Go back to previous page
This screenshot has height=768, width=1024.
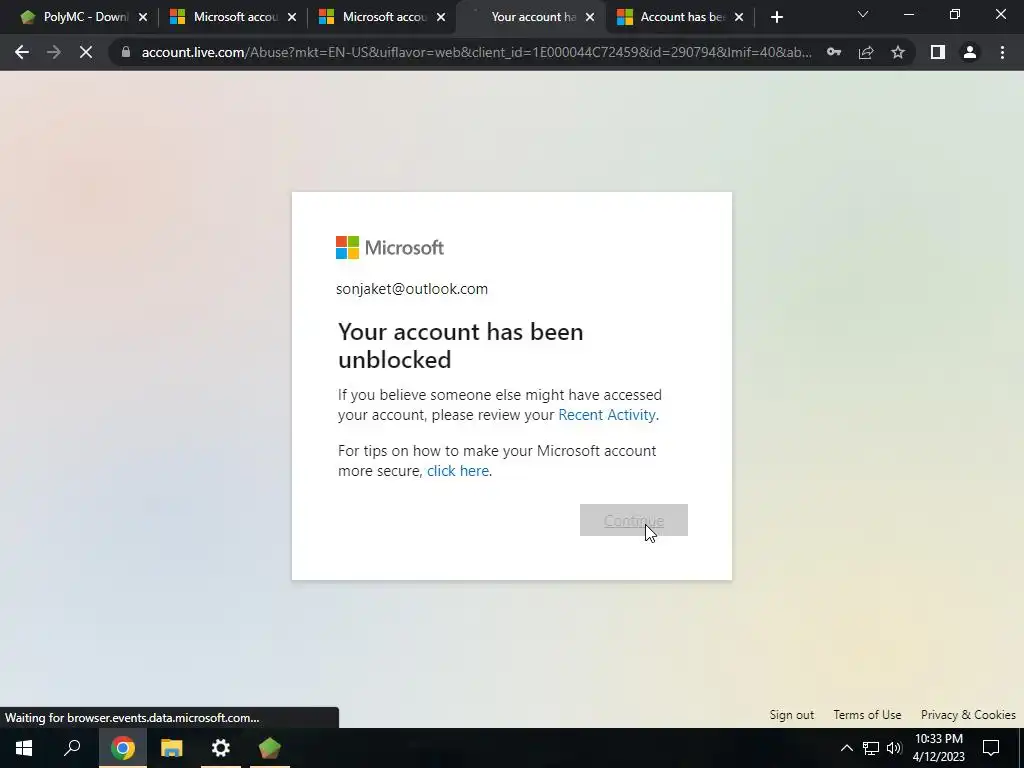(x=22, y=52)
